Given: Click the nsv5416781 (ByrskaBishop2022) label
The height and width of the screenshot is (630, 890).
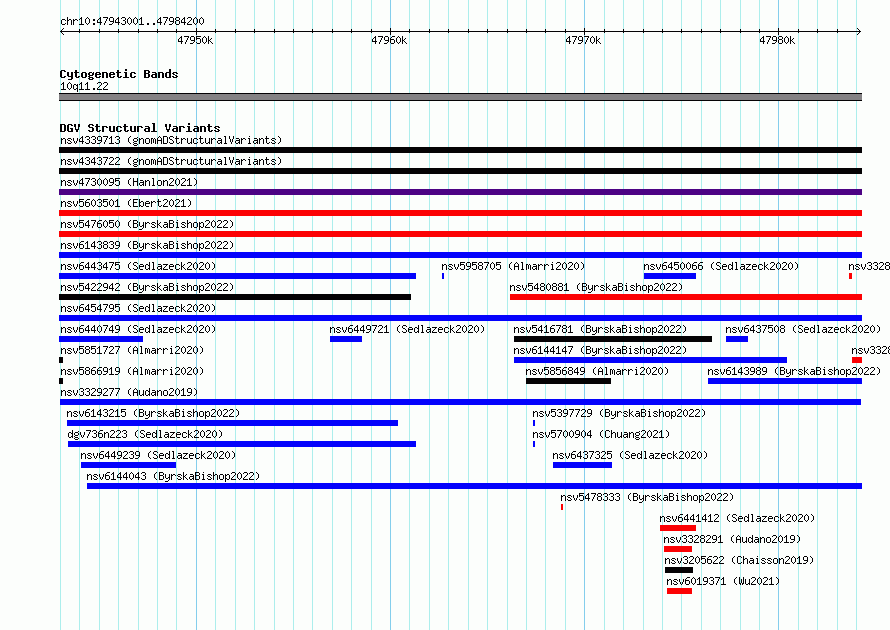Looking at the screenshot, I should [x=600, y=329].
